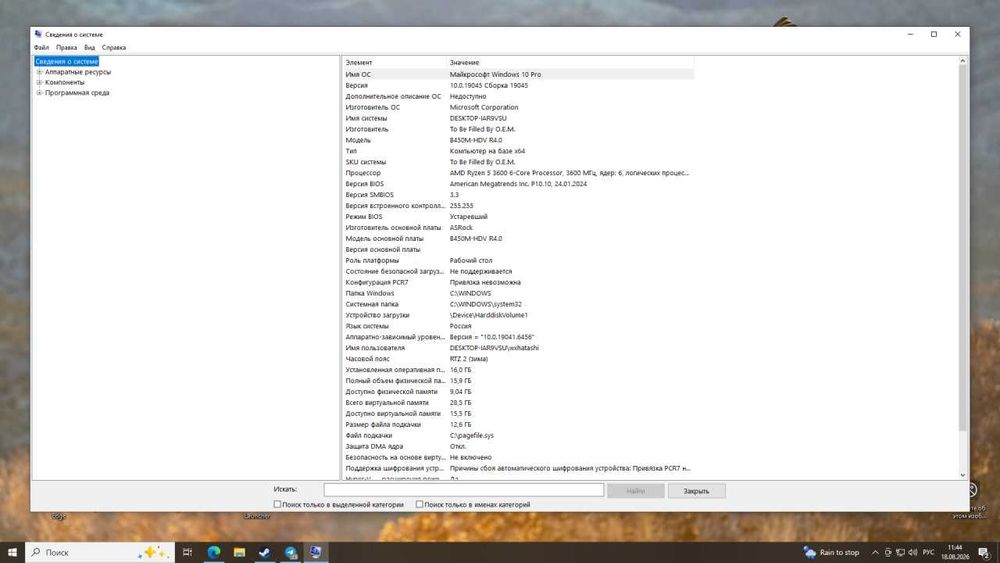Select the Роль платформы row
Image resolution: width=1000 pixels, height=563 pixels.
[518, 260]
